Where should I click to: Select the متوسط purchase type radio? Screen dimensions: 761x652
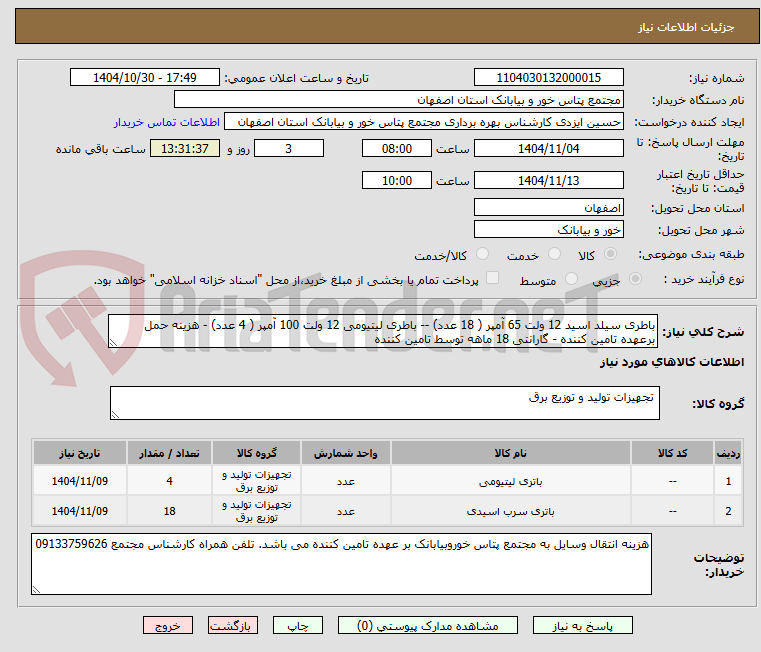tap(571, 279)
